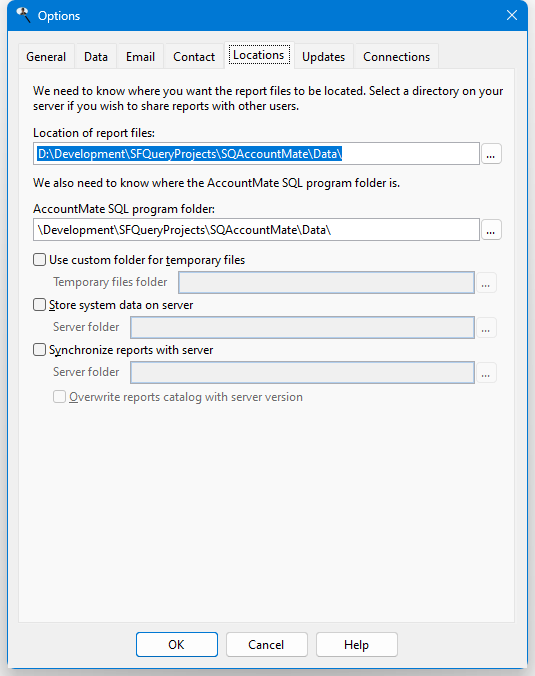
Task: Select the Contact tab
Action: coord(194,56)
